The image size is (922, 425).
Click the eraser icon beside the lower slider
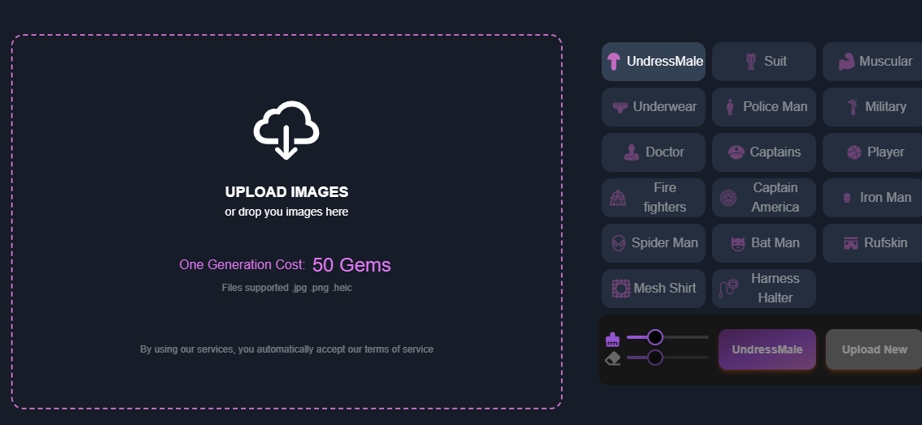(613, 359)
